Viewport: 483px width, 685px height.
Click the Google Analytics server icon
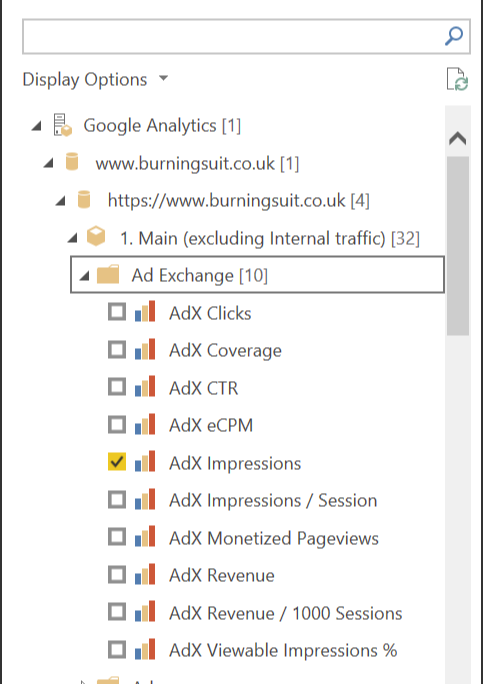(62, 125)
